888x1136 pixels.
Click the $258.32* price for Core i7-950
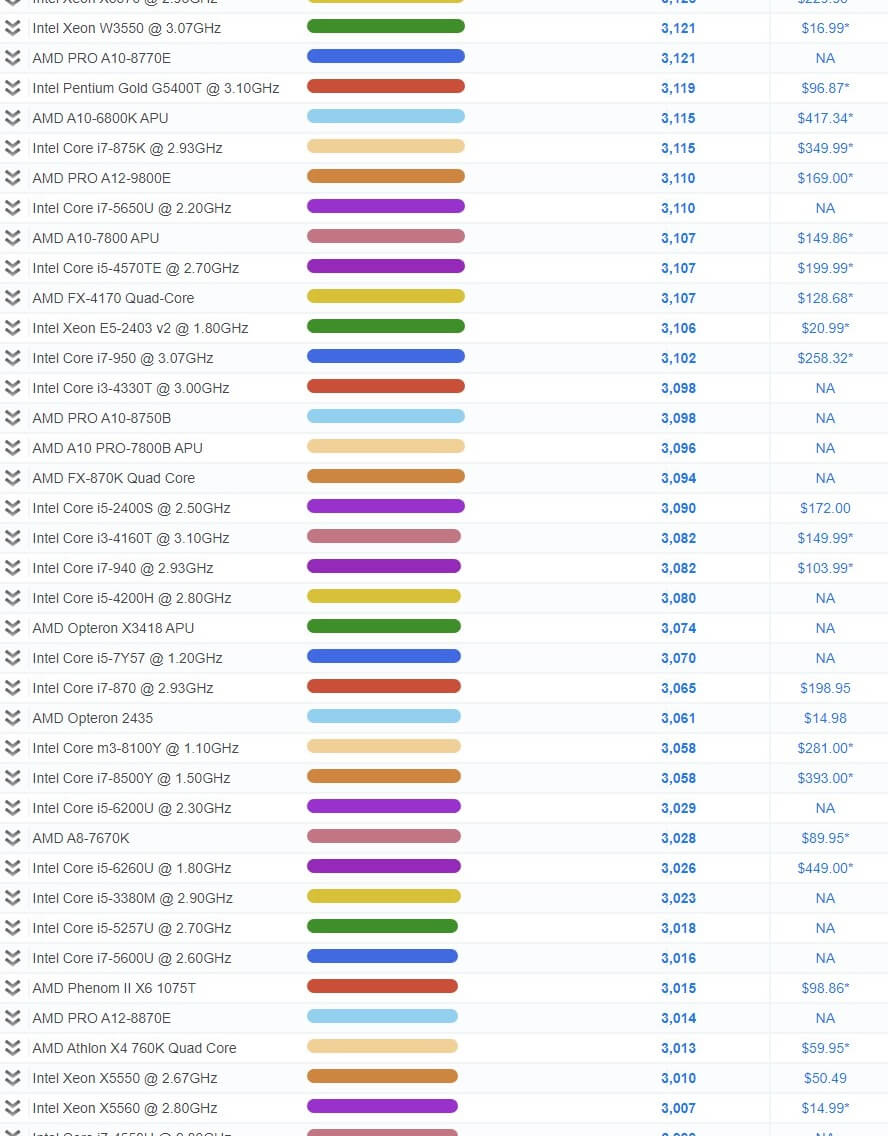825,358
